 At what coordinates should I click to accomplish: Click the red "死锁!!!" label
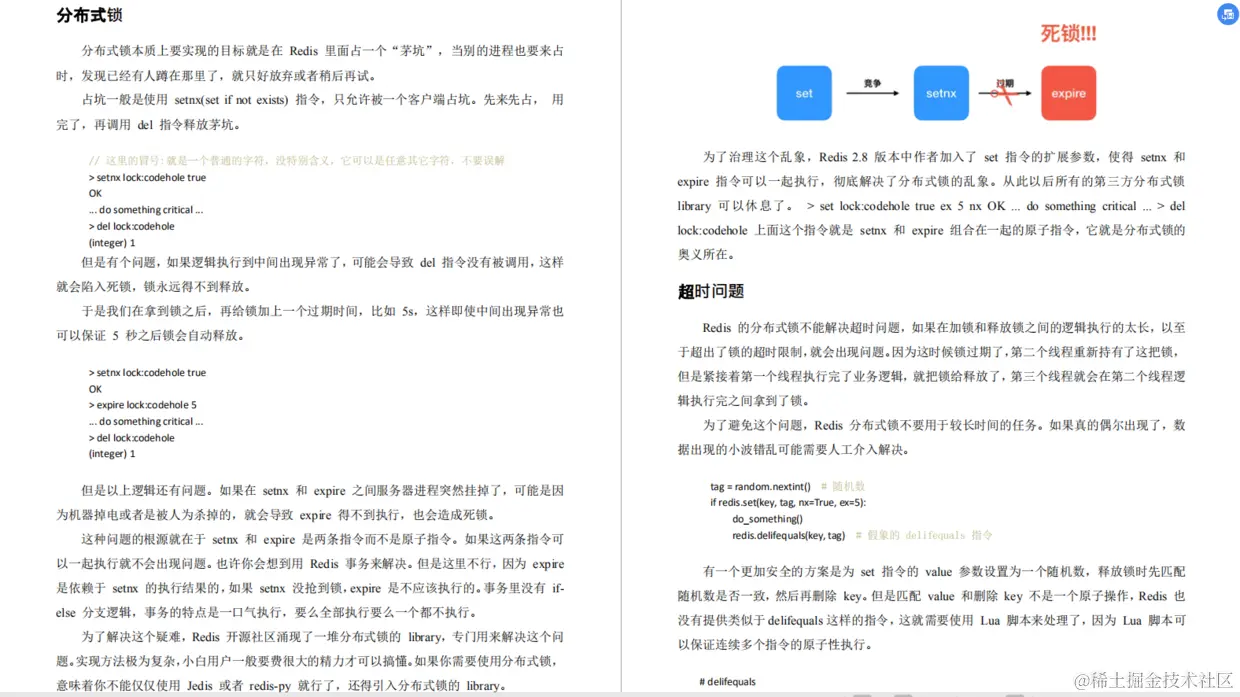1068,34
